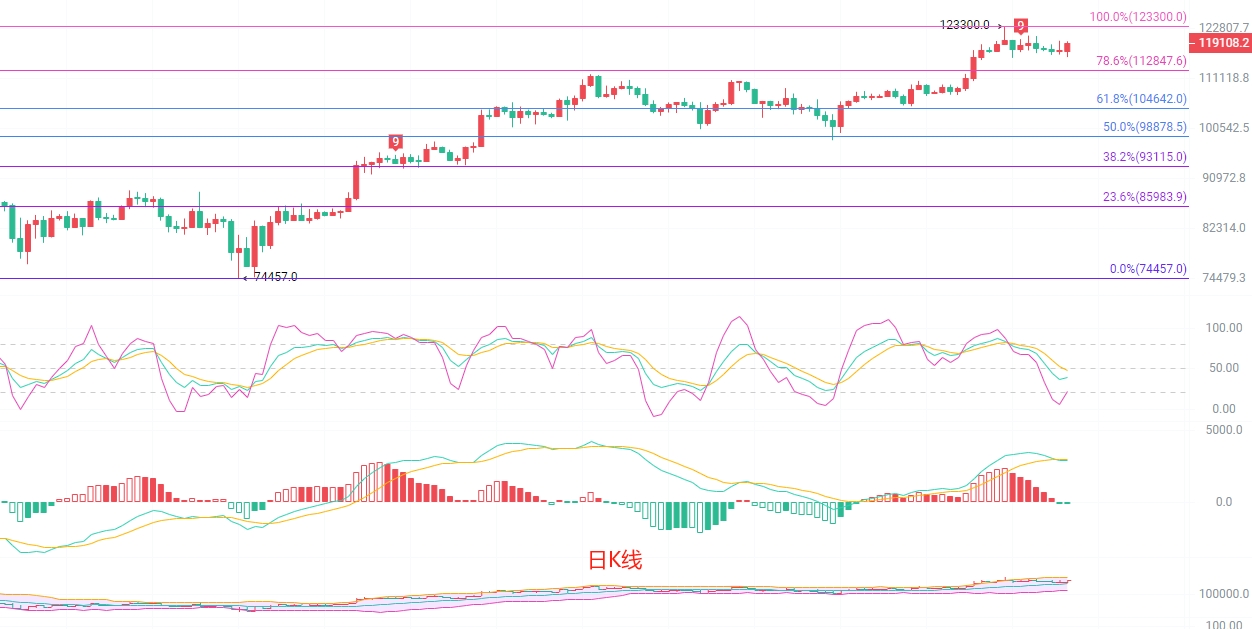
Task: Click the 50.0%(98878.5) retracement label
Action: (1144, 127)
